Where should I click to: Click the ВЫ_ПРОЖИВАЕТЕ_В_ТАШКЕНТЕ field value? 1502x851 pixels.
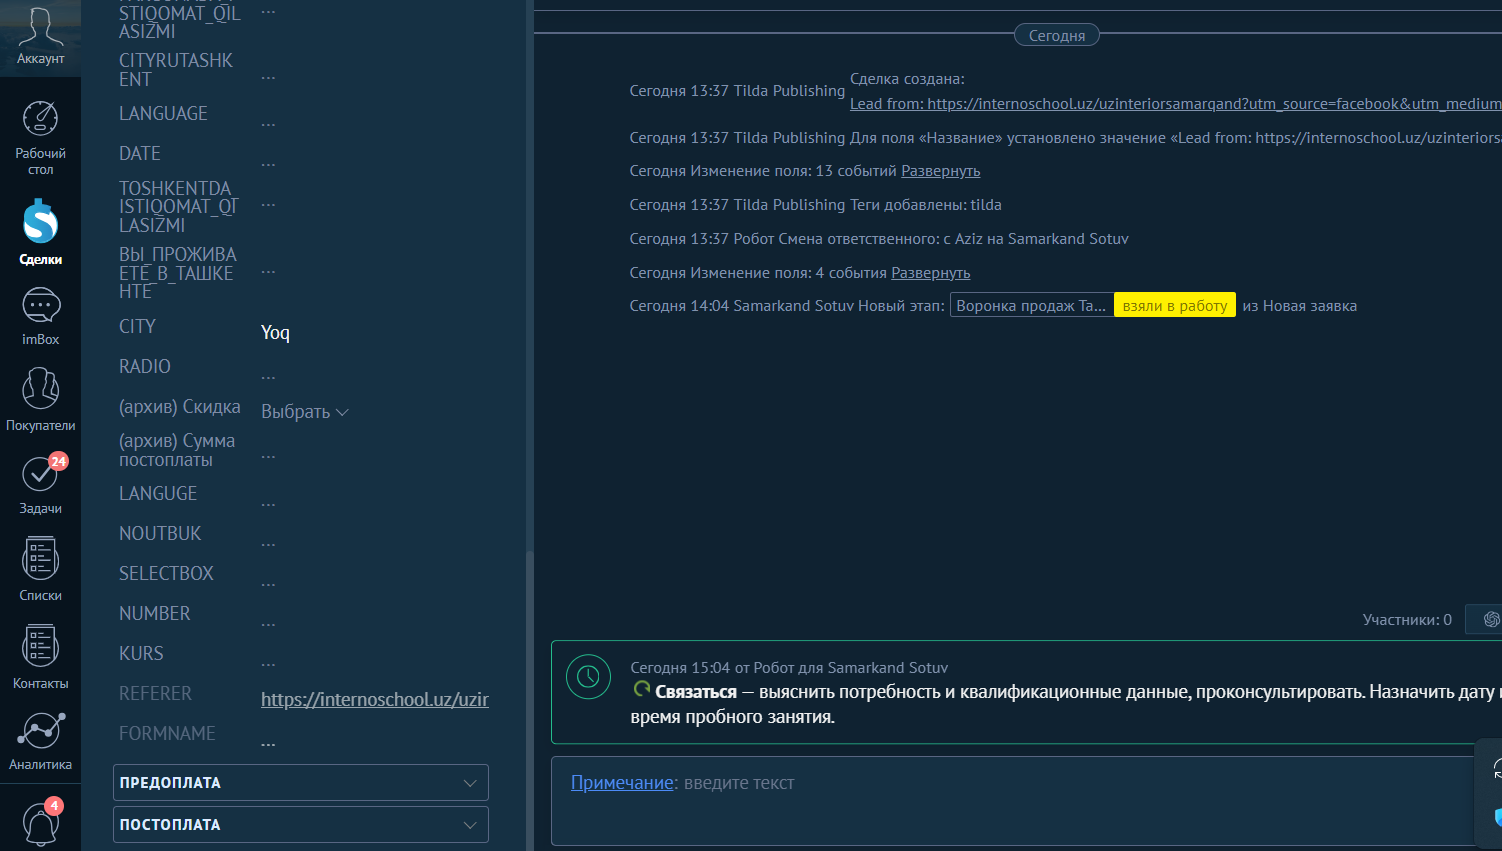coord(268,269)
